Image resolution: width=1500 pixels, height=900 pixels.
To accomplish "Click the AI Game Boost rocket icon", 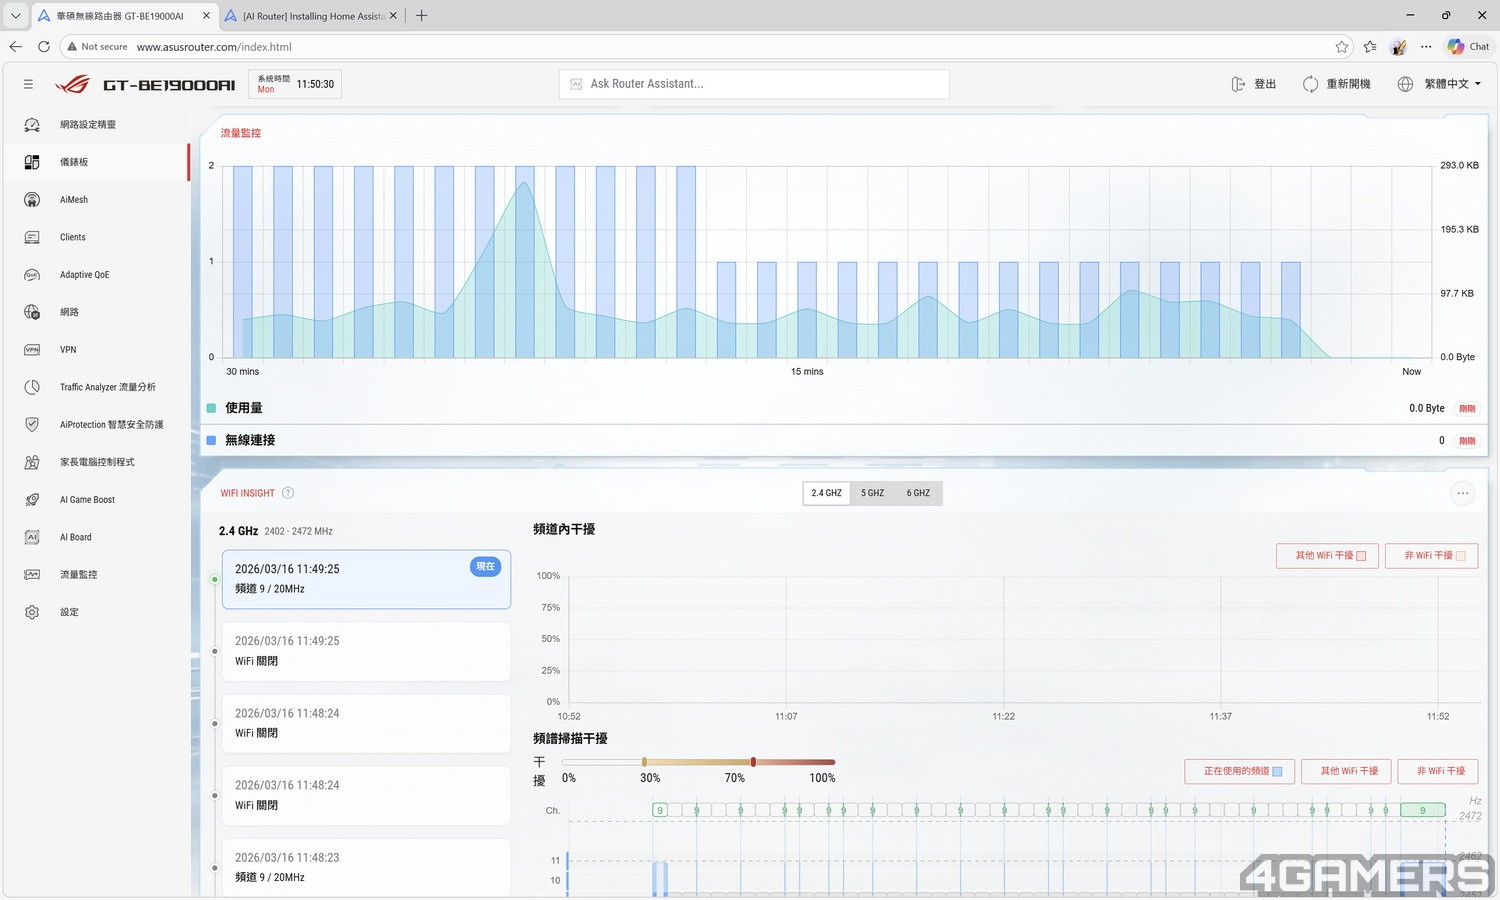I will pyautogui.click(x=32, y=500).
